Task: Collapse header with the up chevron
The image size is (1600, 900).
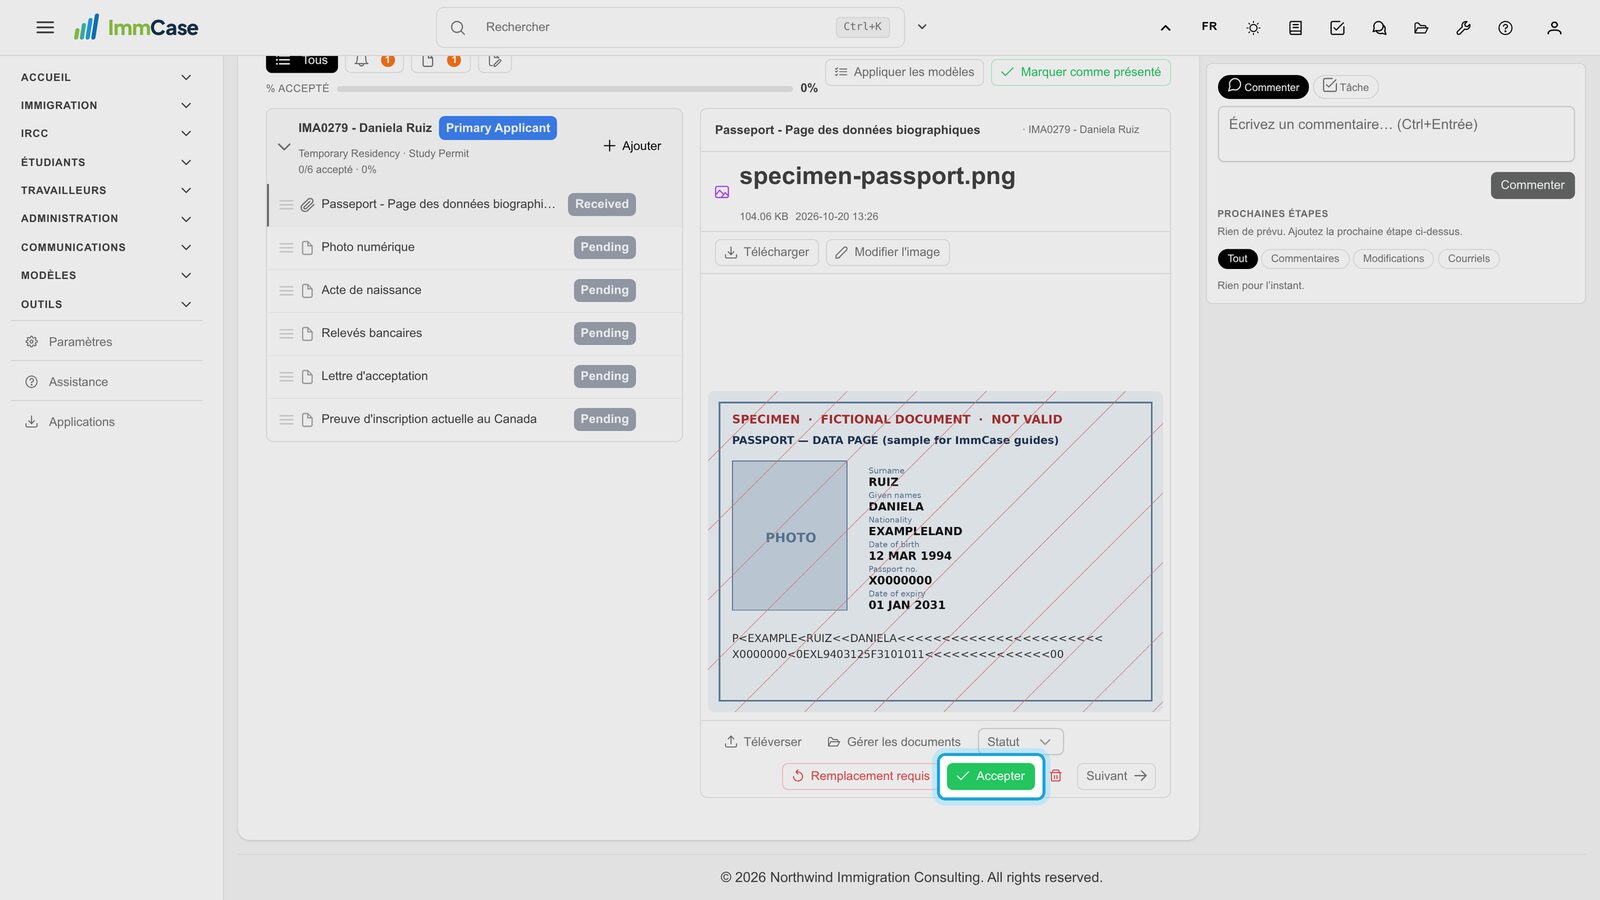Action: click(x=1165, y=28)
